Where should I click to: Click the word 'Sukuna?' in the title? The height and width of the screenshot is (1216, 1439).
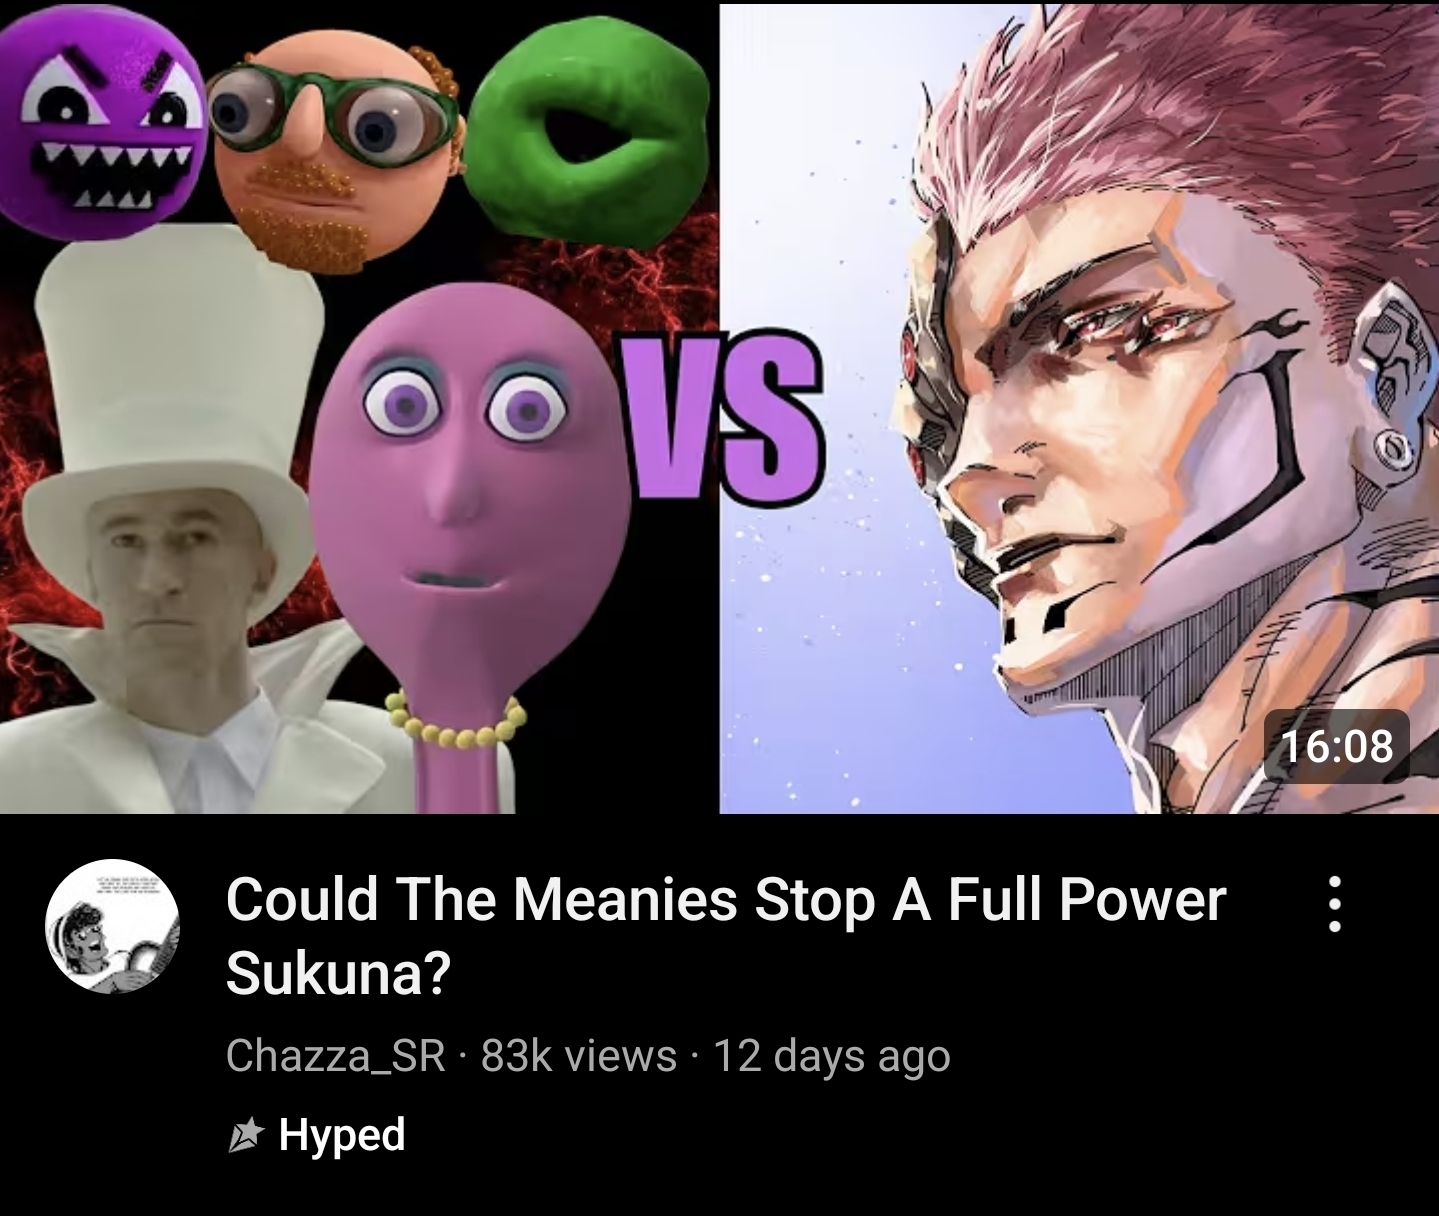(339, 972)
